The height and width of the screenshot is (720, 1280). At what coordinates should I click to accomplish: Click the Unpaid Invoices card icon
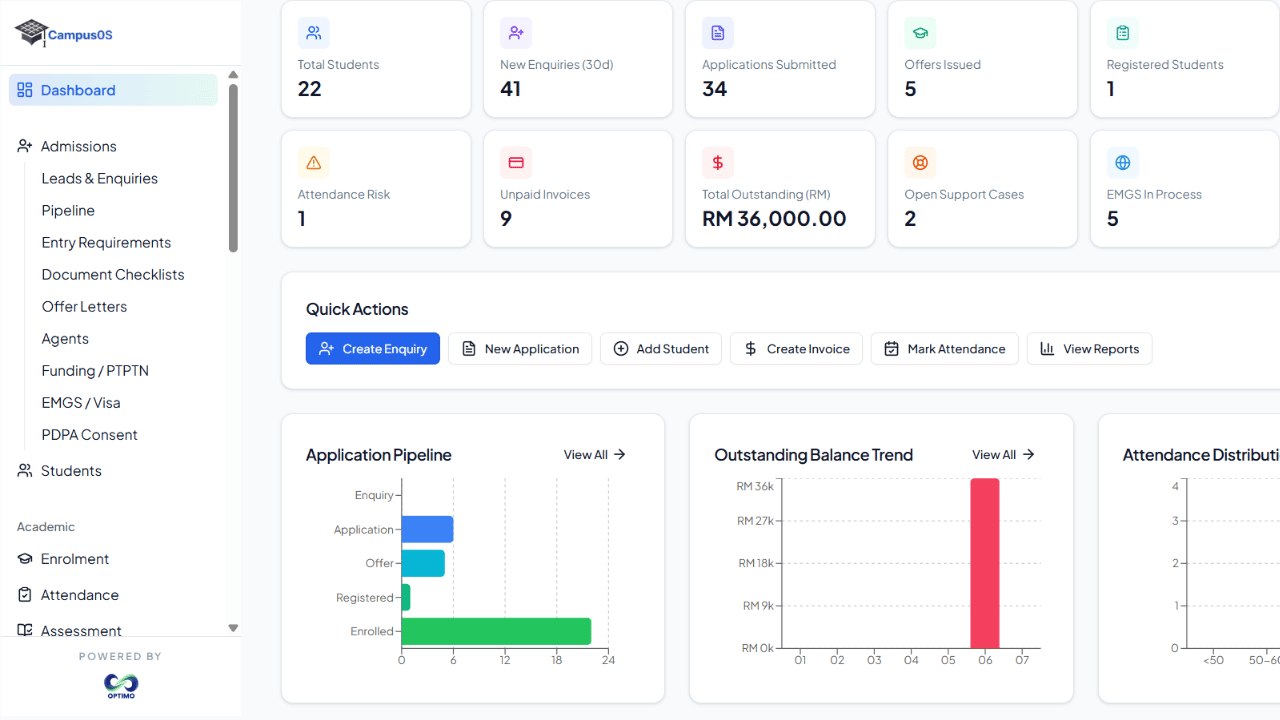point(516,163)
